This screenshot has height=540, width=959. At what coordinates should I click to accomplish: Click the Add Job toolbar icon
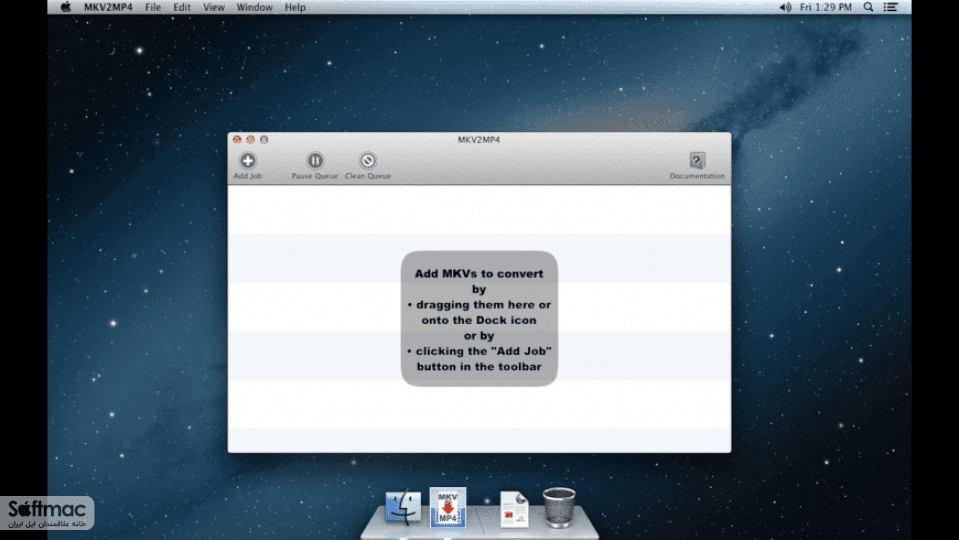pos(248,161)
